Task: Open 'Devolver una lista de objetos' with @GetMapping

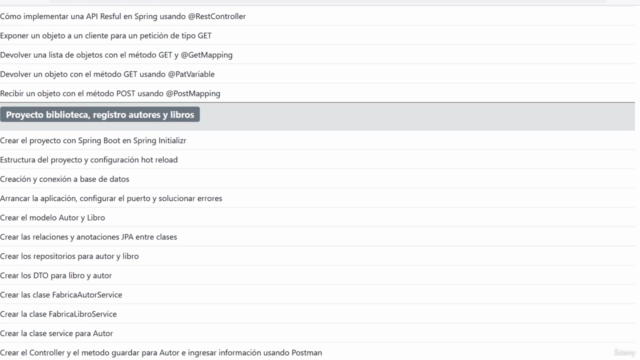Action: [116, 55]
